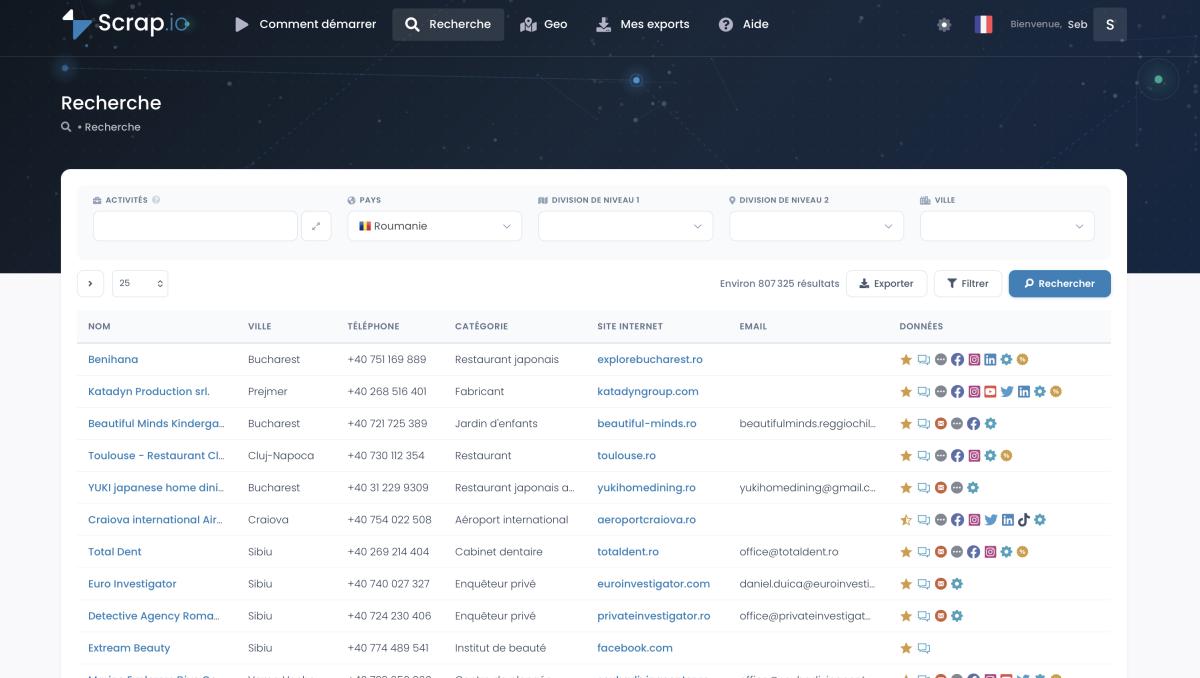
Task: Open the French flag language selector
Action: point(984,24)
